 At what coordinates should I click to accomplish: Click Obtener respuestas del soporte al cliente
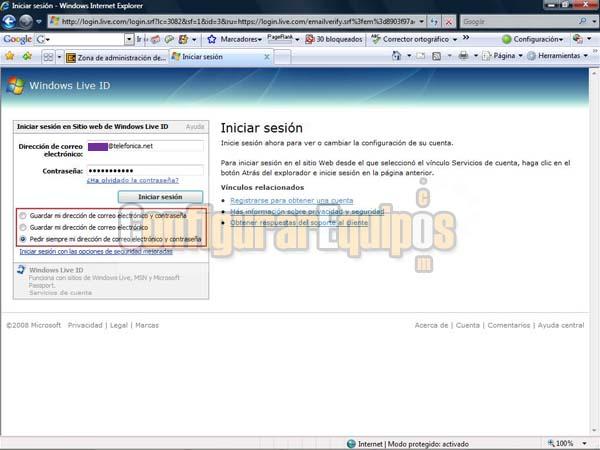click(x=299, y=222)
